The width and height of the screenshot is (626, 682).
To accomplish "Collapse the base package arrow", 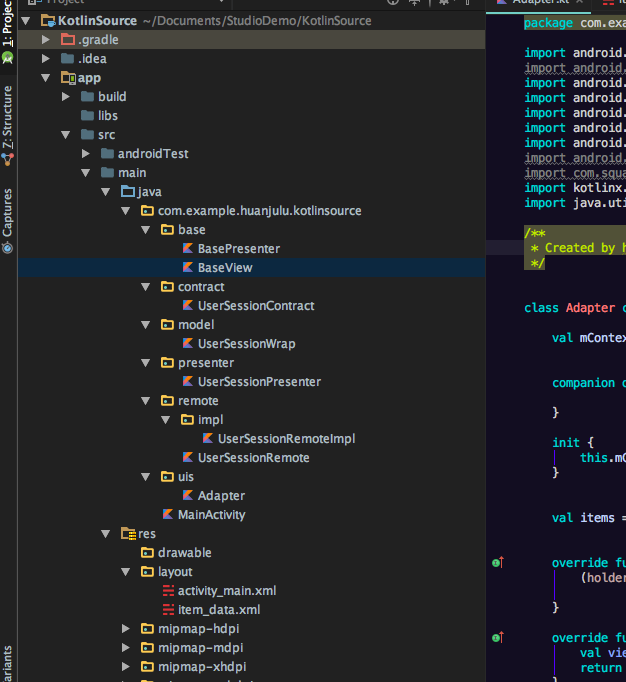I will 145,230.
